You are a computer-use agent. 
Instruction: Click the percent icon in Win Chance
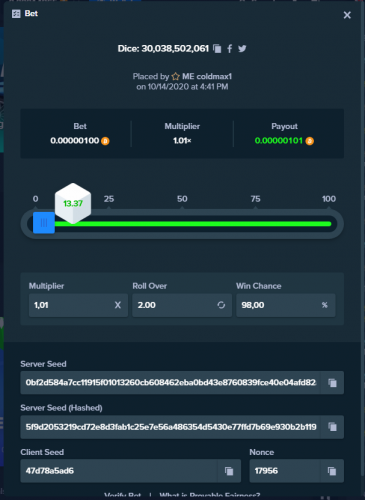[x=324, y=305]
